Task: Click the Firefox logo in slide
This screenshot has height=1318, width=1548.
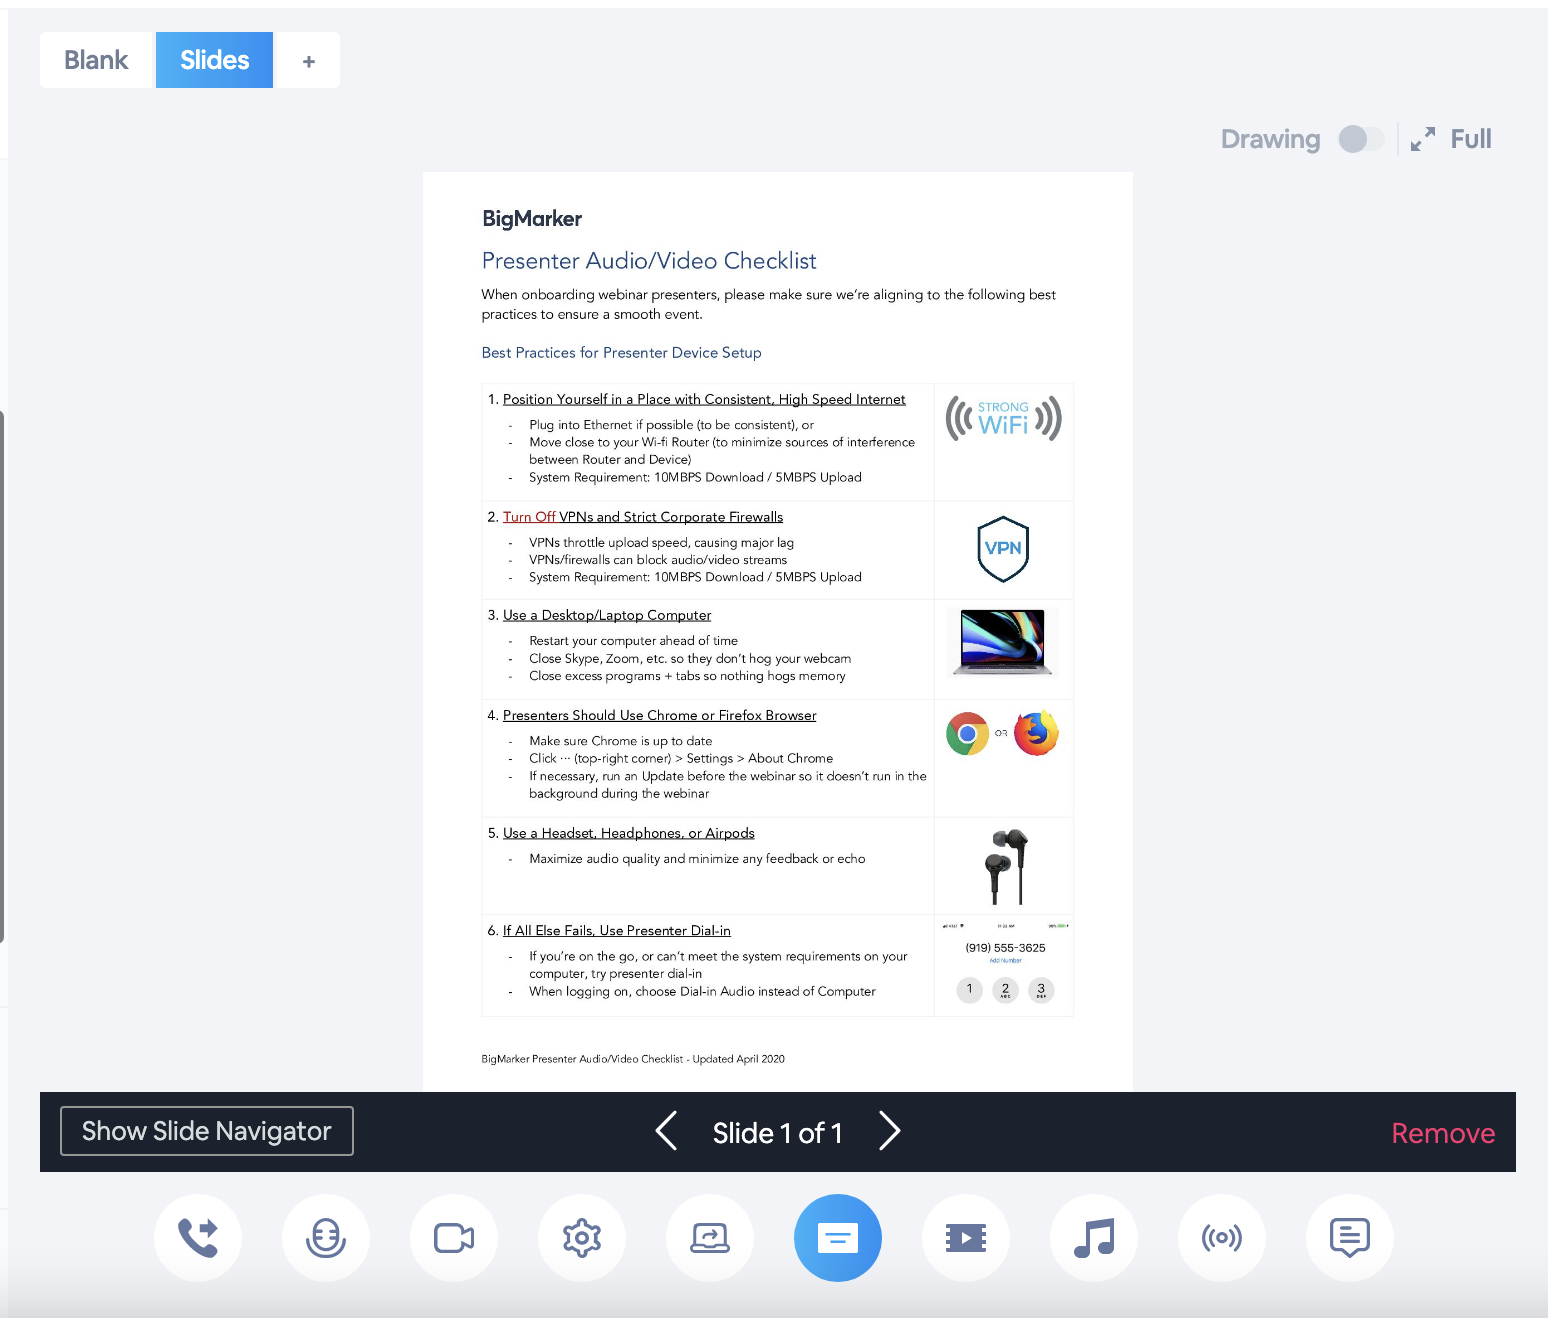Action: (x=1036, y=733)
